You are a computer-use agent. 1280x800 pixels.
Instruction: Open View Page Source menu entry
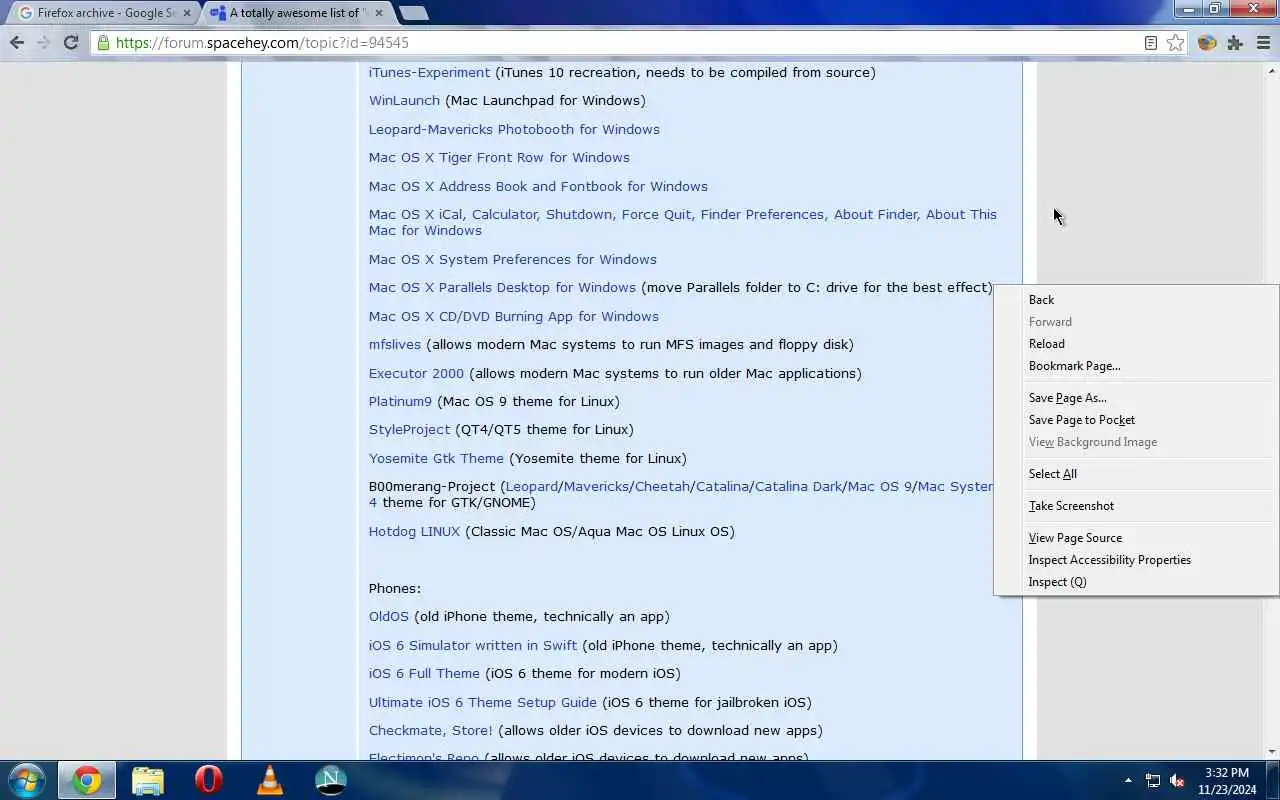[x=1136, y=538]
